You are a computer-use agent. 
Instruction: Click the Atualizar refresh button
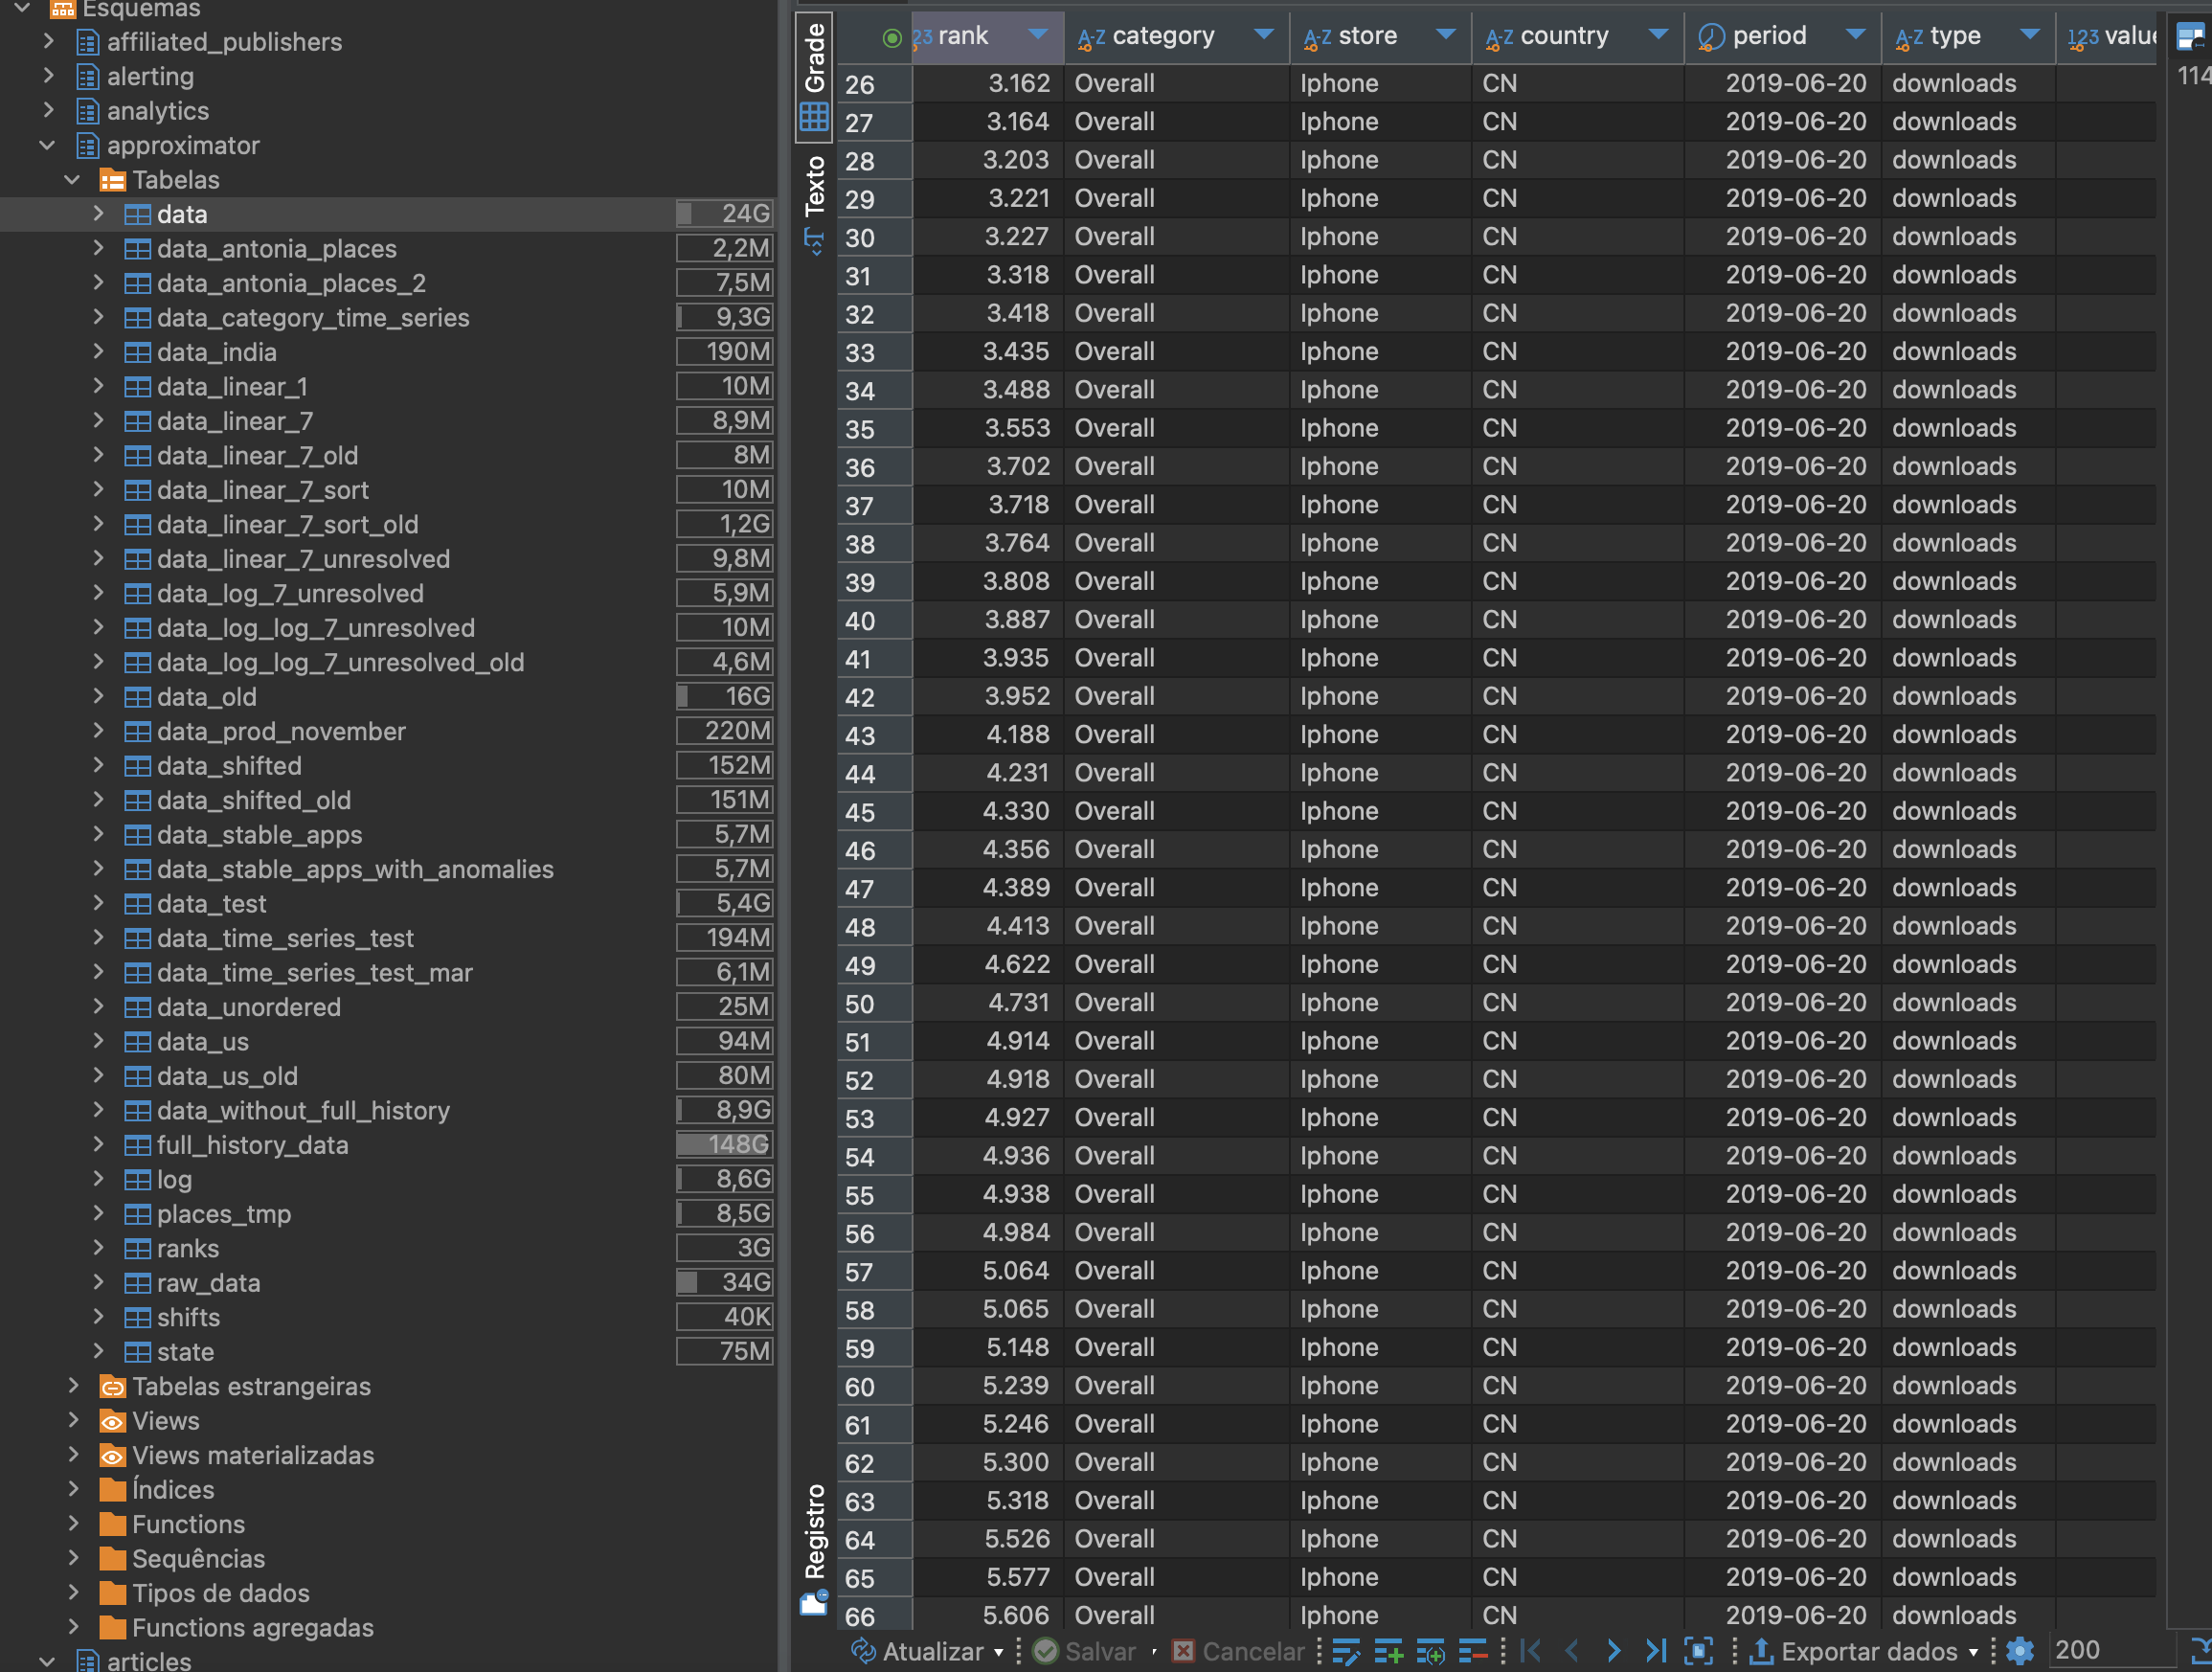918,1651
